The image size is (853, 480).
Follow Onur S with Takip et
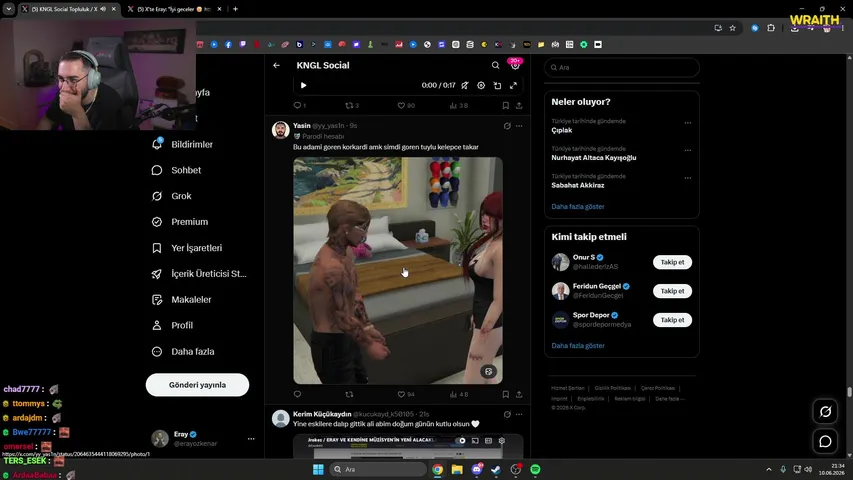672,262
